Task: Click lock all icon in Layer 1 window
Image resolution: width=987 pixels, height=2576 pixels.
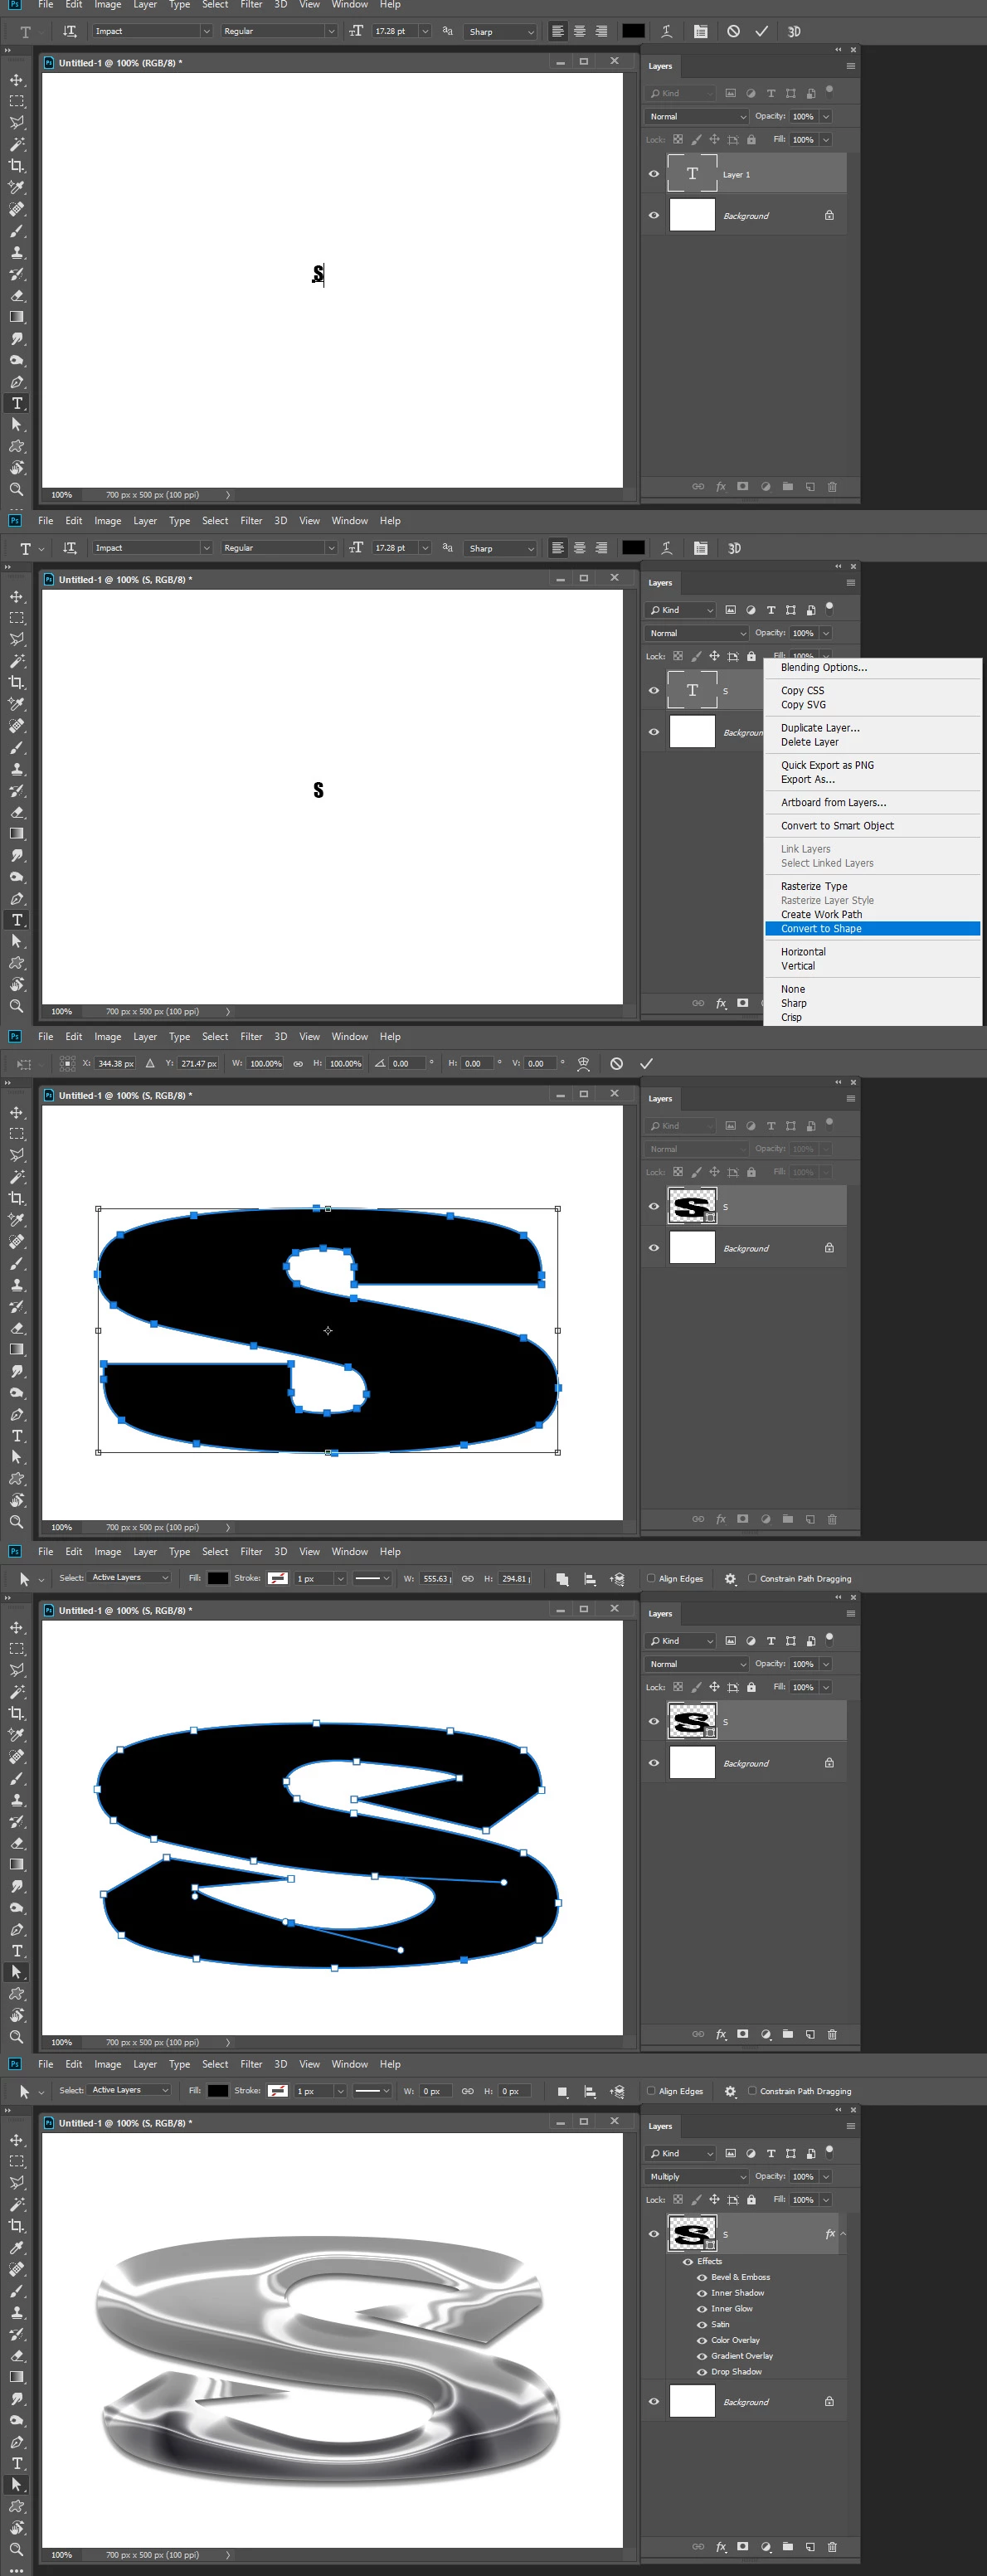Action: tap(751, 140)
